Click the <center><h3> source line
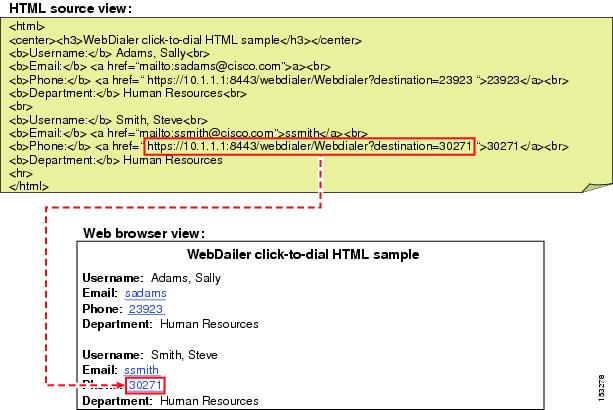Screen dimensions: 613x410 click(185, 40)
